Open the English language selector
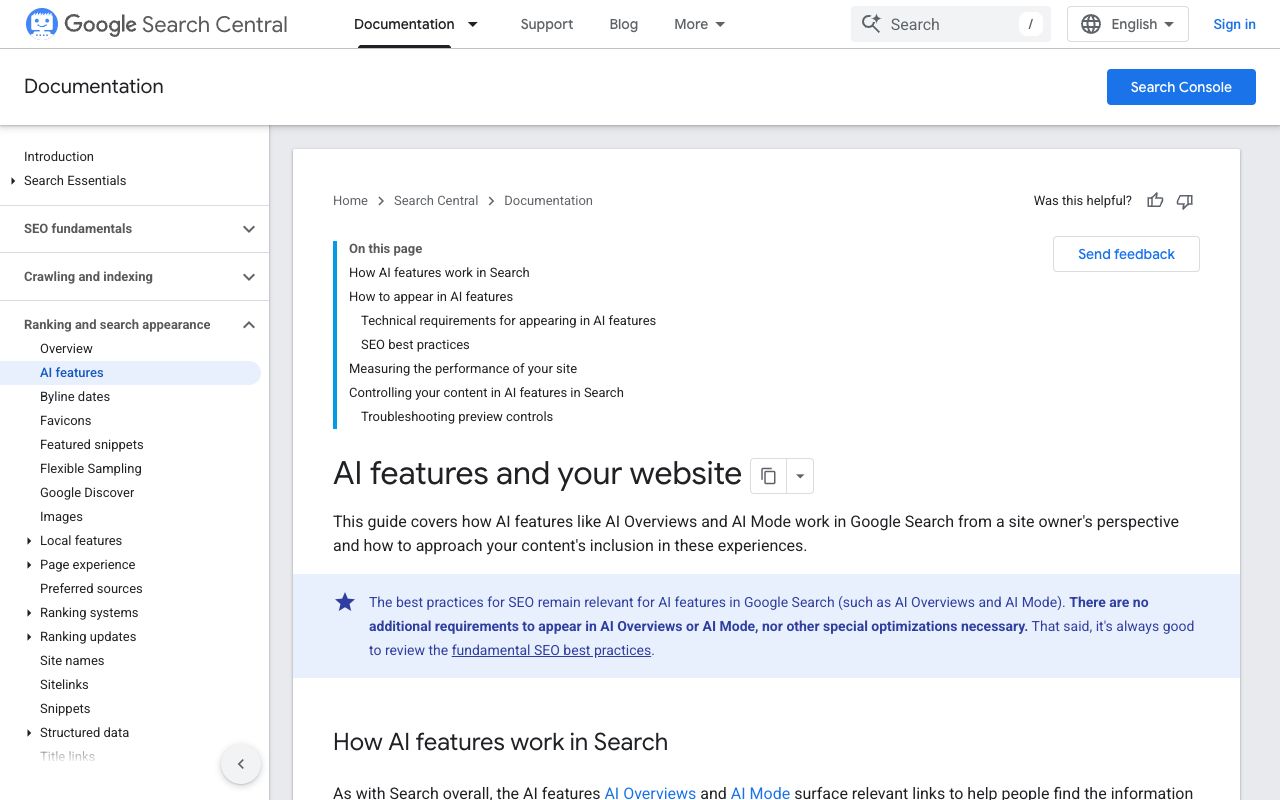The height and width of the screenshot is (800, 1280). coord(1128,24)
